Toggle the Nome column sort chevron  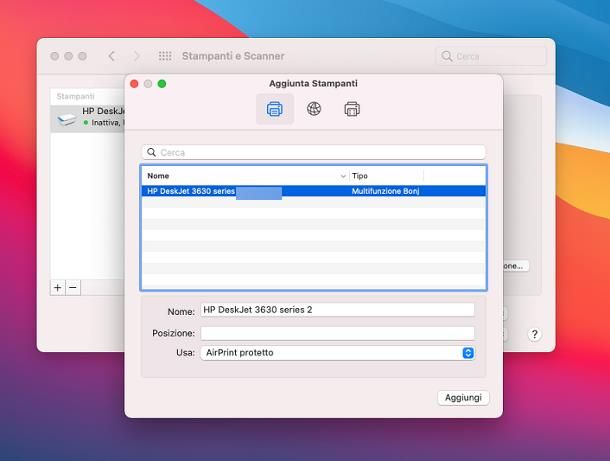343,176
